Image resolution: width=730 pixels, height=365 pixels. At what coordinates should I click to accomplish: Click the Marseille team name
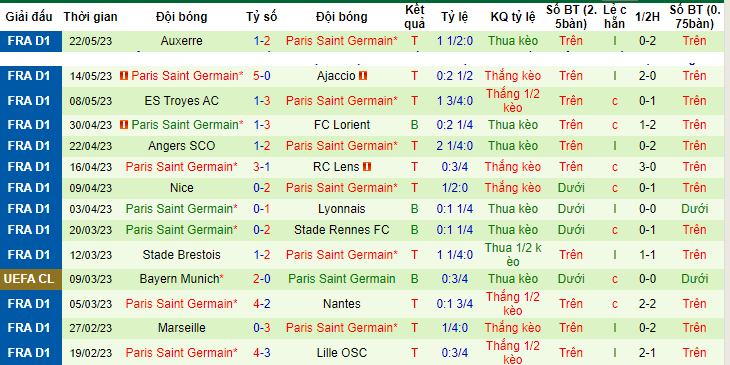click(182, 328)
